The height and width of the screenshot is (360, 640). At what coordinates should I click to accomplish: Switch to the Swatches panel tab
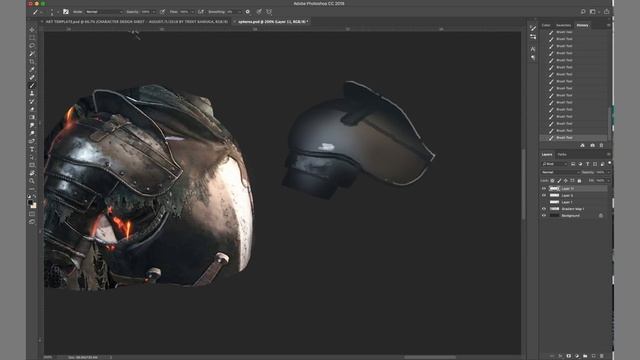pos(563,25)
